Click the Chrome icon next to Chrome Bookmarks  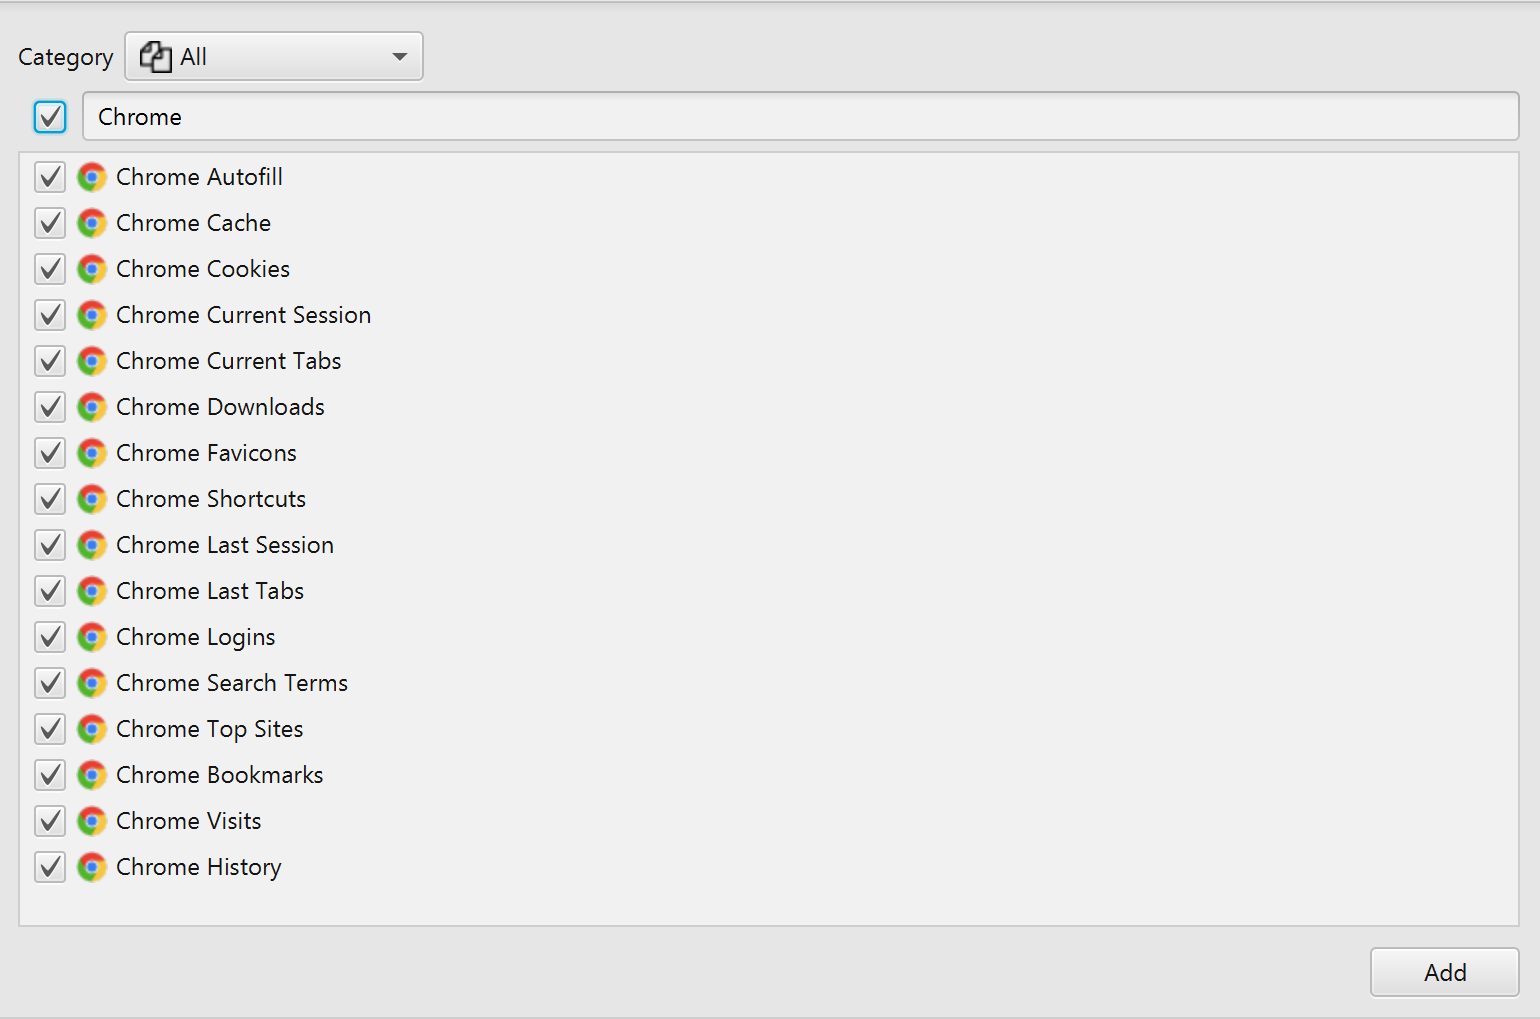(x=92, y=775)
